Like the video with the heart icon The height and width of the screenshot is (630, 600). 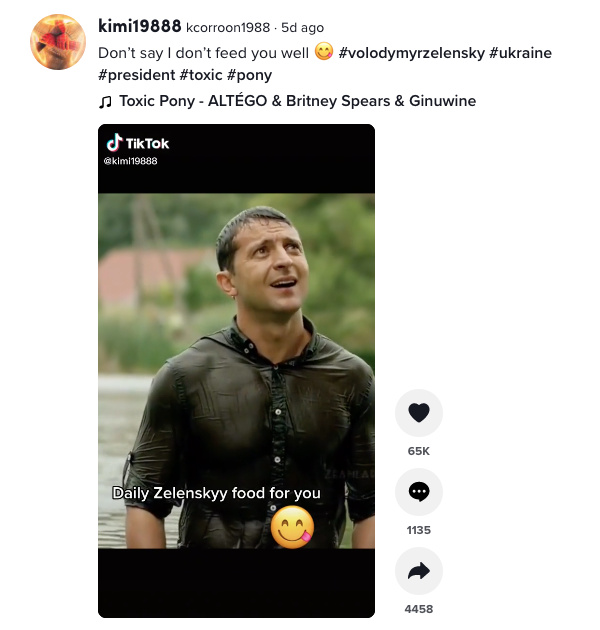(419, 412)
